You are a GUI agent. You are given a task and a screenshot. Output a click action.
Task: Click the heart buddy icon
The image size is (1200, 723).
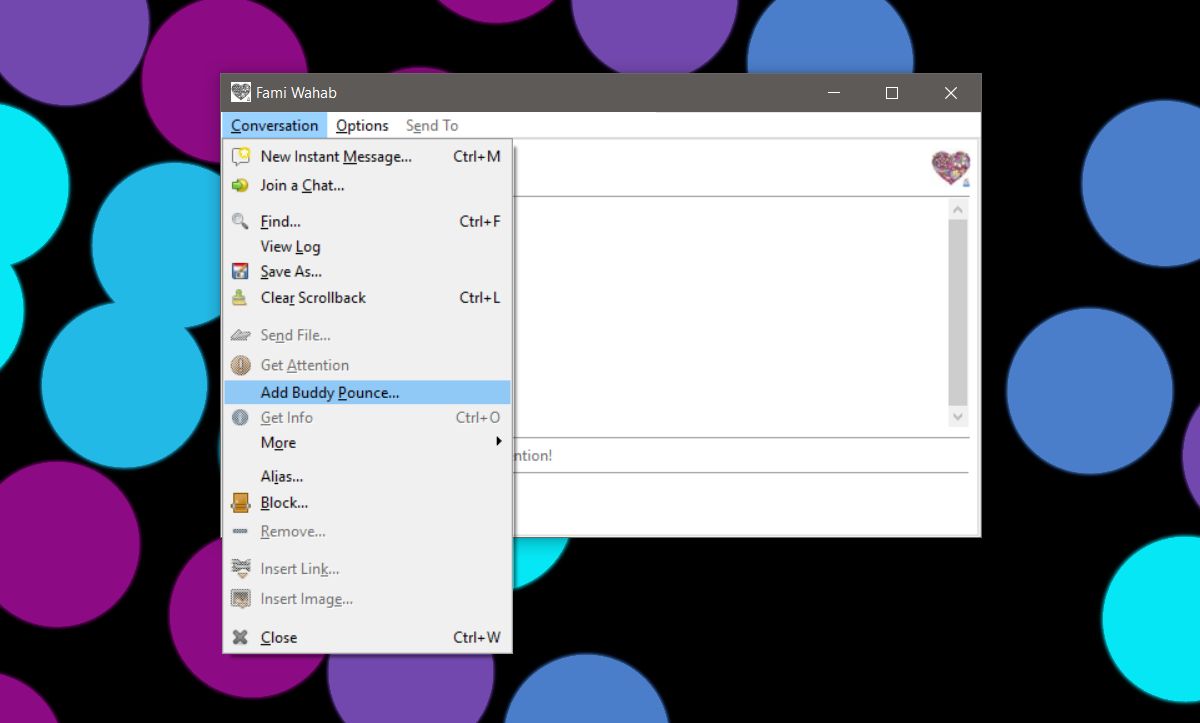click(950, 167)
